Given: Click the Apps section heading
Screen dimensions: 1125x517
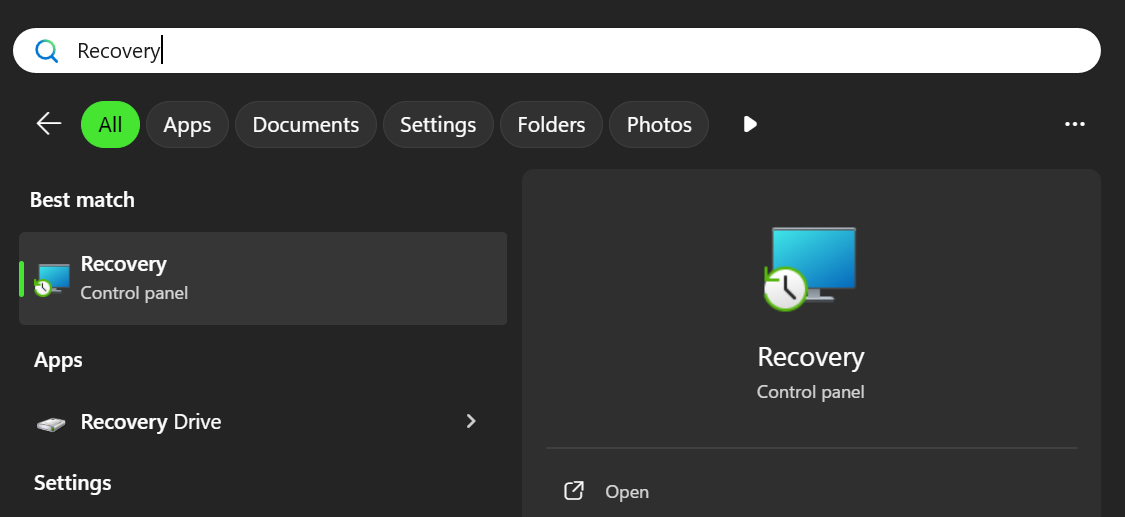Looking at the screenshot, I should tap(58, 360).
